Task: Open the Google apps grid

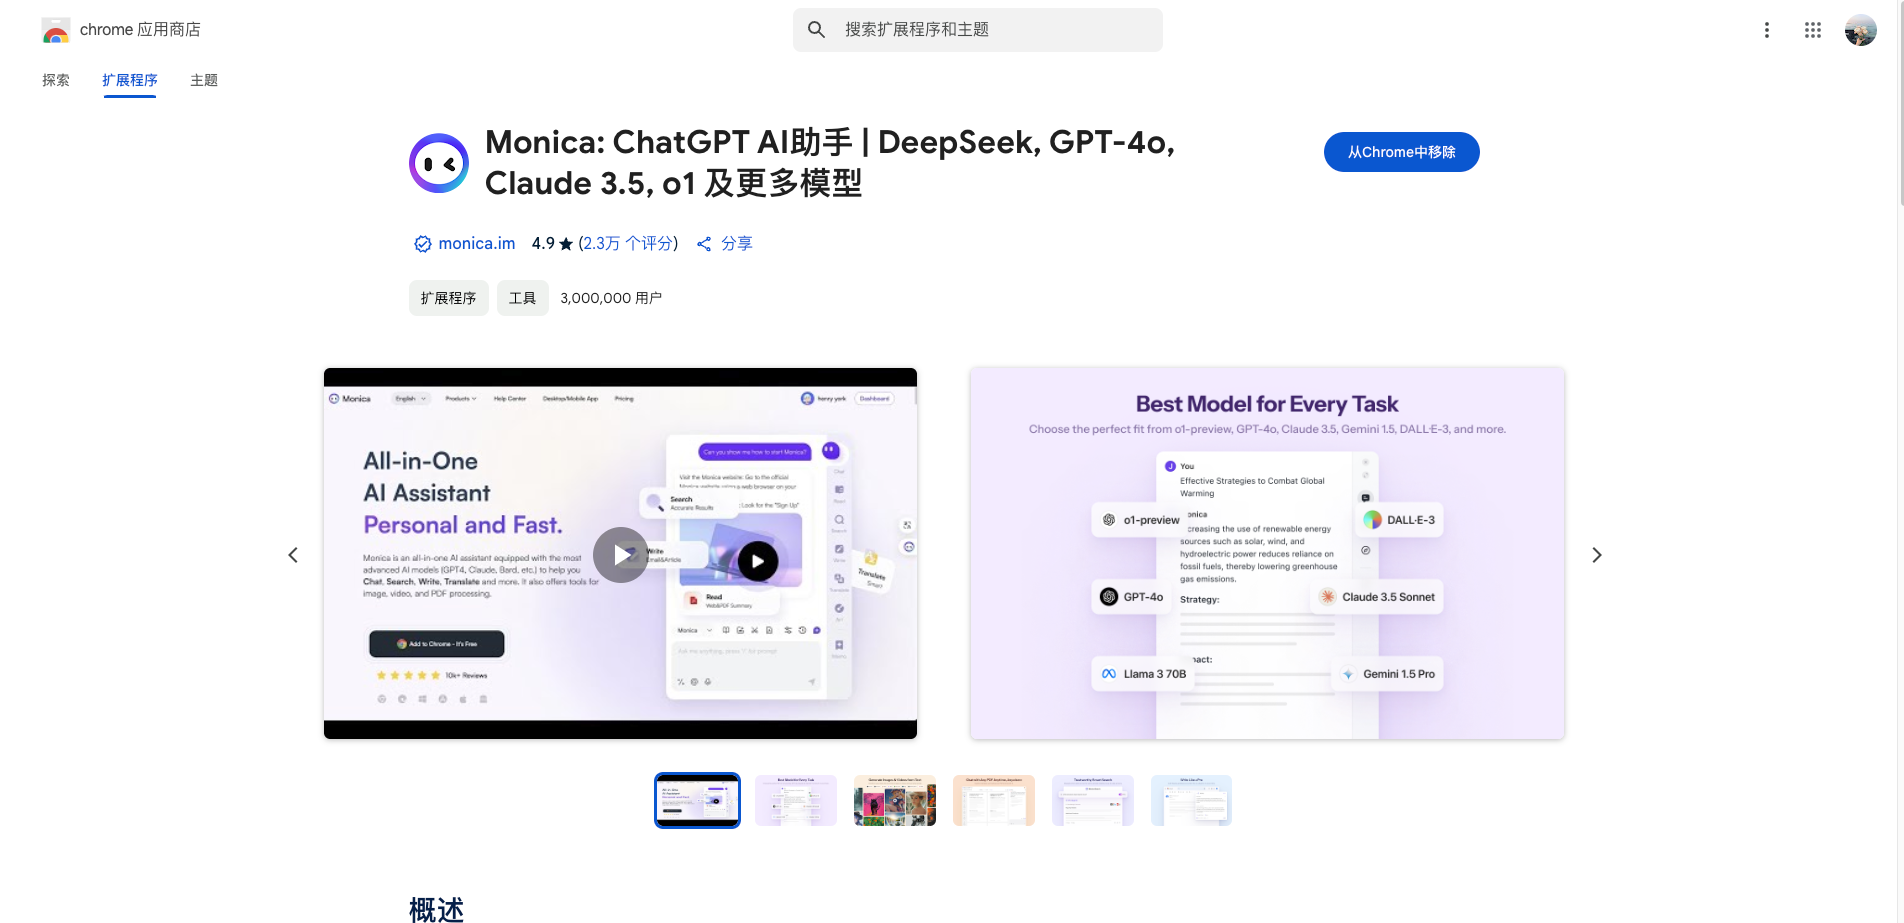Action: click(x=1812, y=30)
